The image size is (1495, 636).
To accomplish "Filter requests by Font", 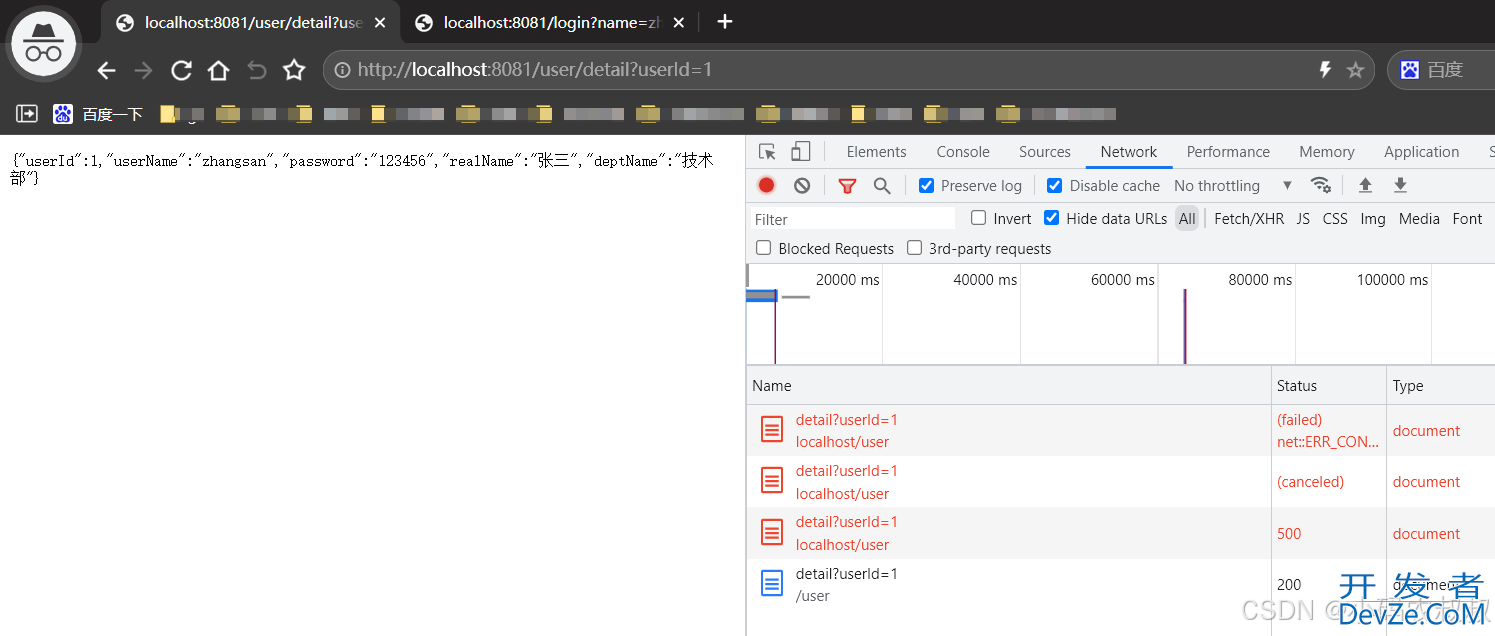I will (x=1467, y=218).
